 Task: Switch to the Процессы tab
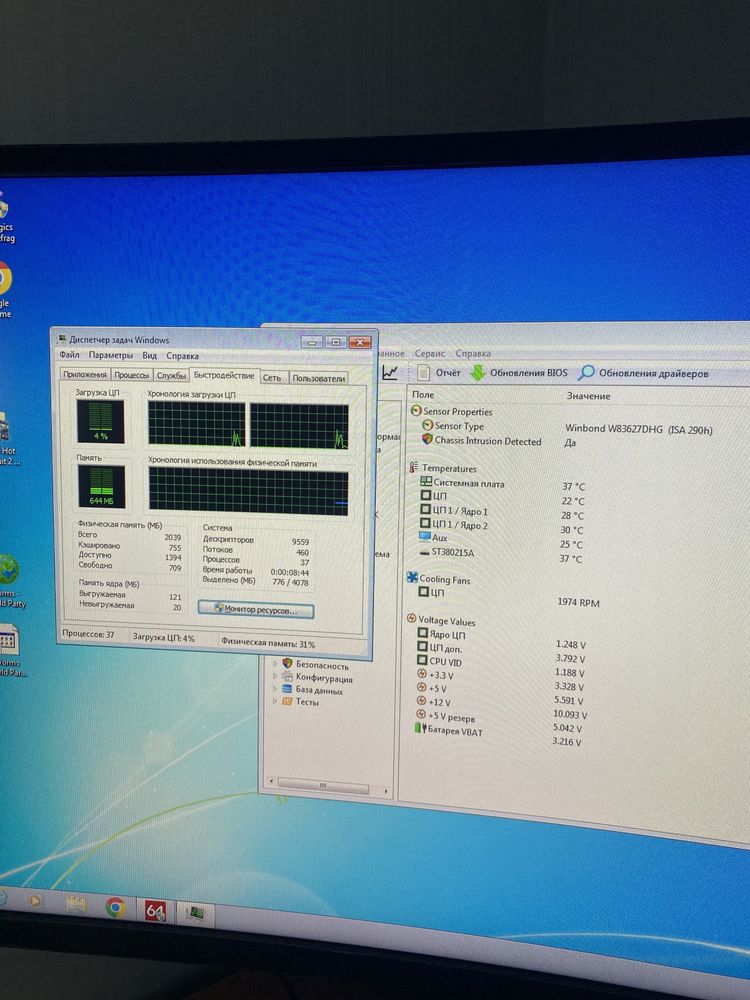click(x=131, y=375)
